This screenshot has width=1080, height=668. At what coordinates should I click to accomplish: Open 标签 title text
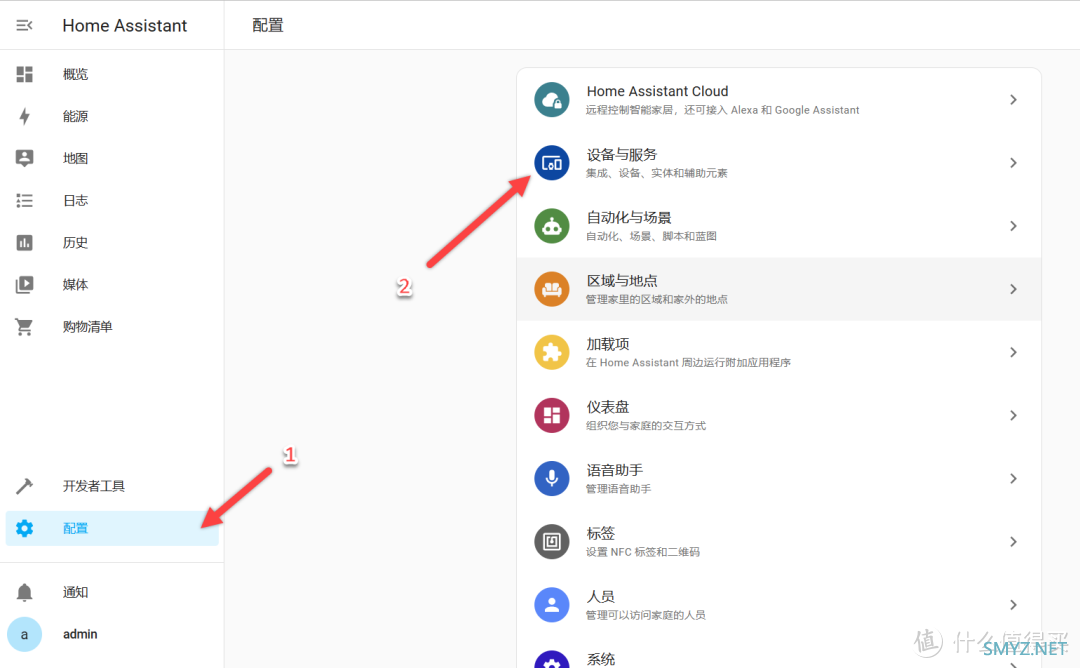[601, 533]
